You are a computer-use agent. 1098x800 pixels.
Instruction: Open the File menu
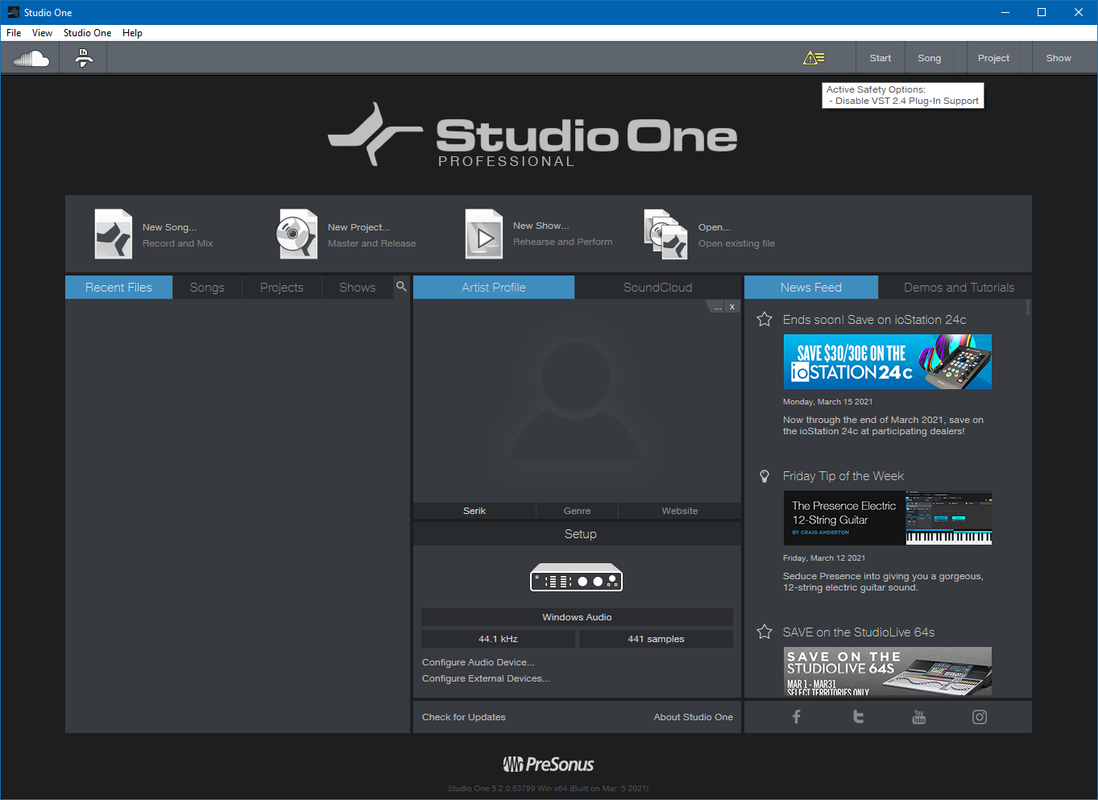pyautogui.click(x=13, y=33)
